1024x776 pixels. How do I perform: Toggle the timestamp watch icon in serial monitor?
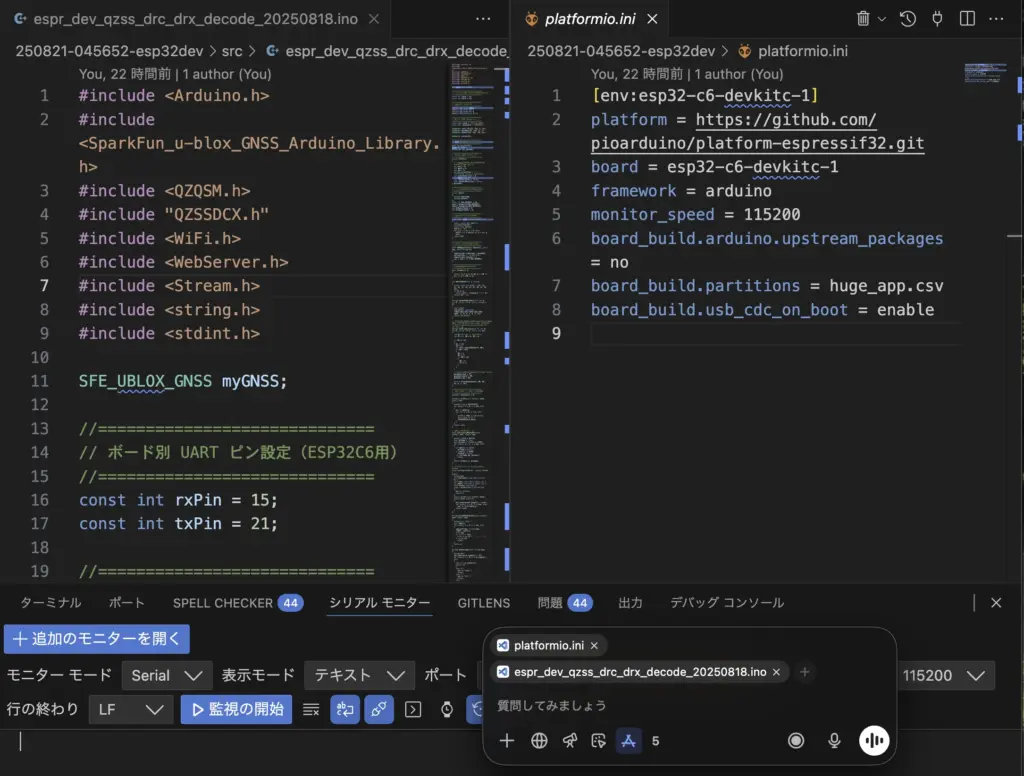click(x=447, y=709)
